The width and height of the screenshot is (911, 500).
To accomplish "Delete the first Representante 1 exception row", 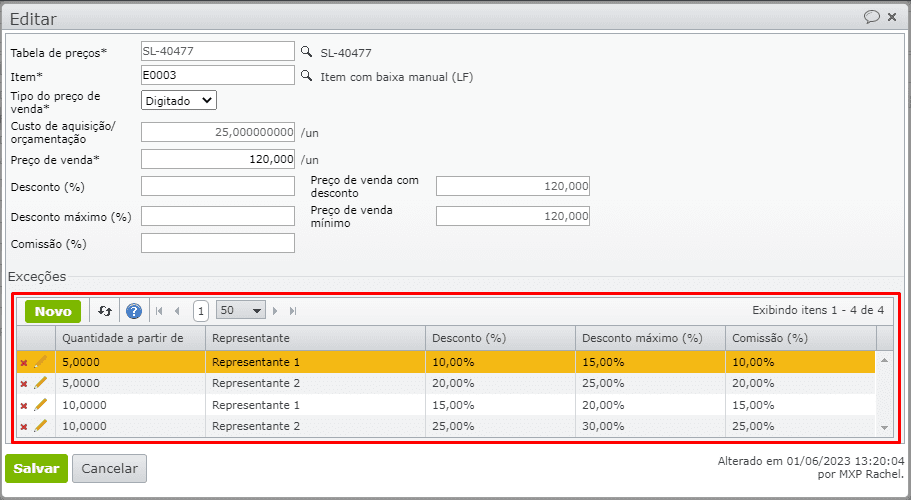I will click(x=24, y=362).
